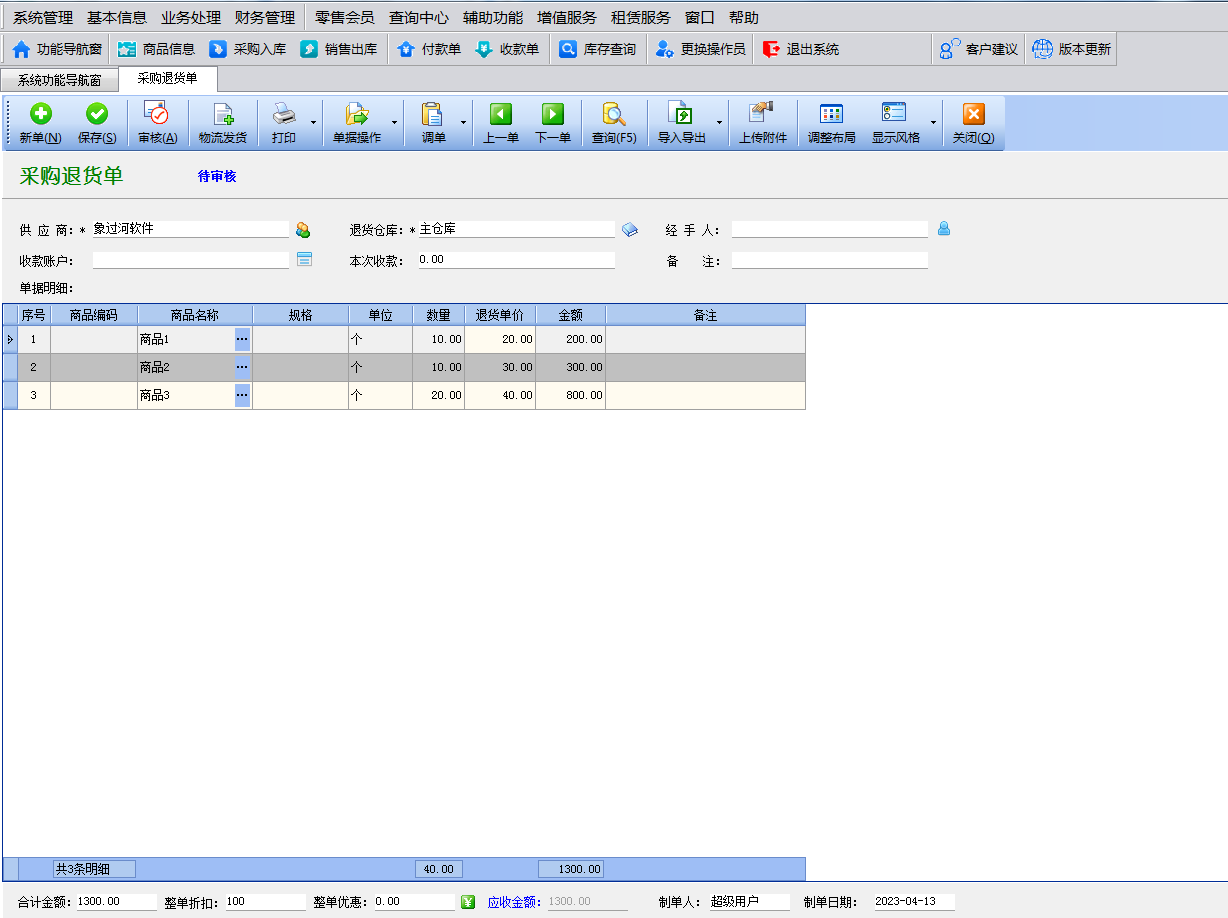Click the 备注 input field in header
Image resolution: width=1228 pixels, height=918 pixels.
pyautogui.click(x=830, y=260)
